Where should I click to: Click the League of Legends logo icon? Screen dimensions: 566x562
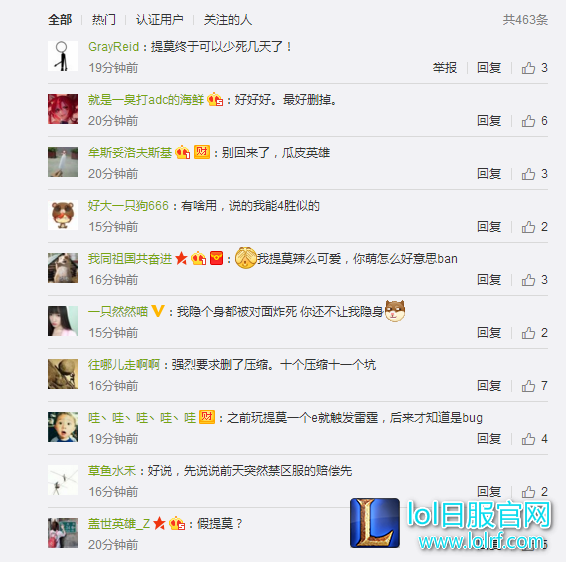pyautogui.click(x=375, y=523)
